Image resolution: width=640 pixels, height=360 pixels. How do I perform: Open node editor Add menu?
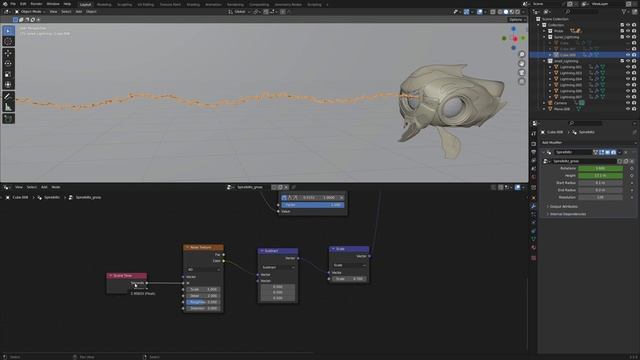pos(44,187)
